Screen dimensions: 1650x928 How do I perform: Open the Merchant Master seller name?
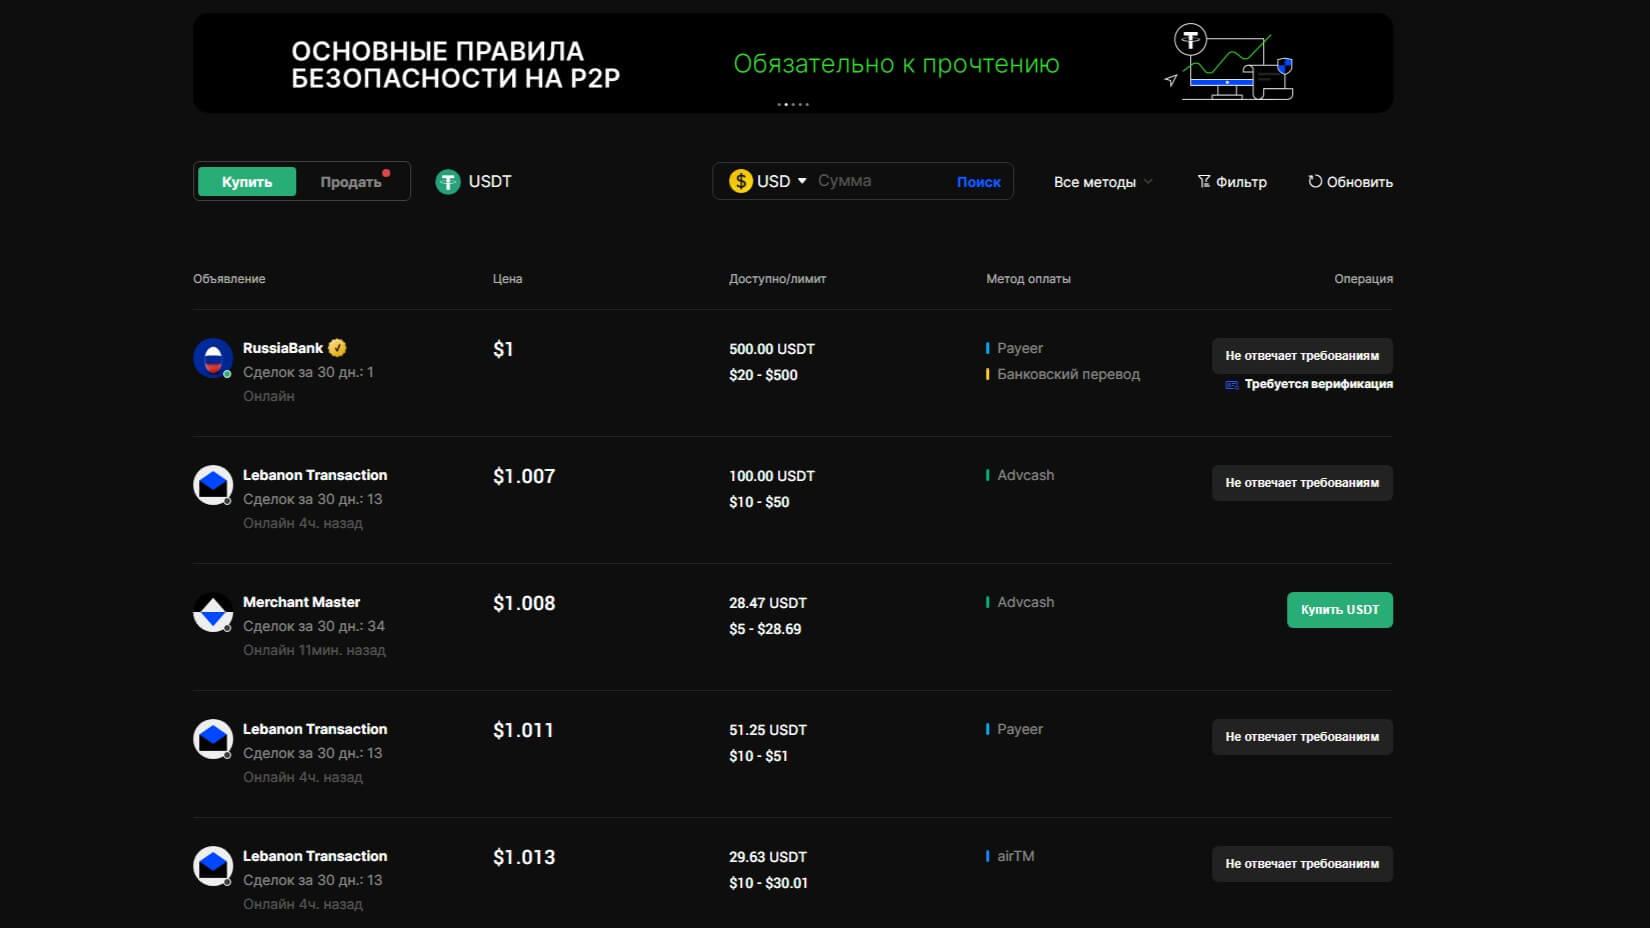[x=301, y=602]
